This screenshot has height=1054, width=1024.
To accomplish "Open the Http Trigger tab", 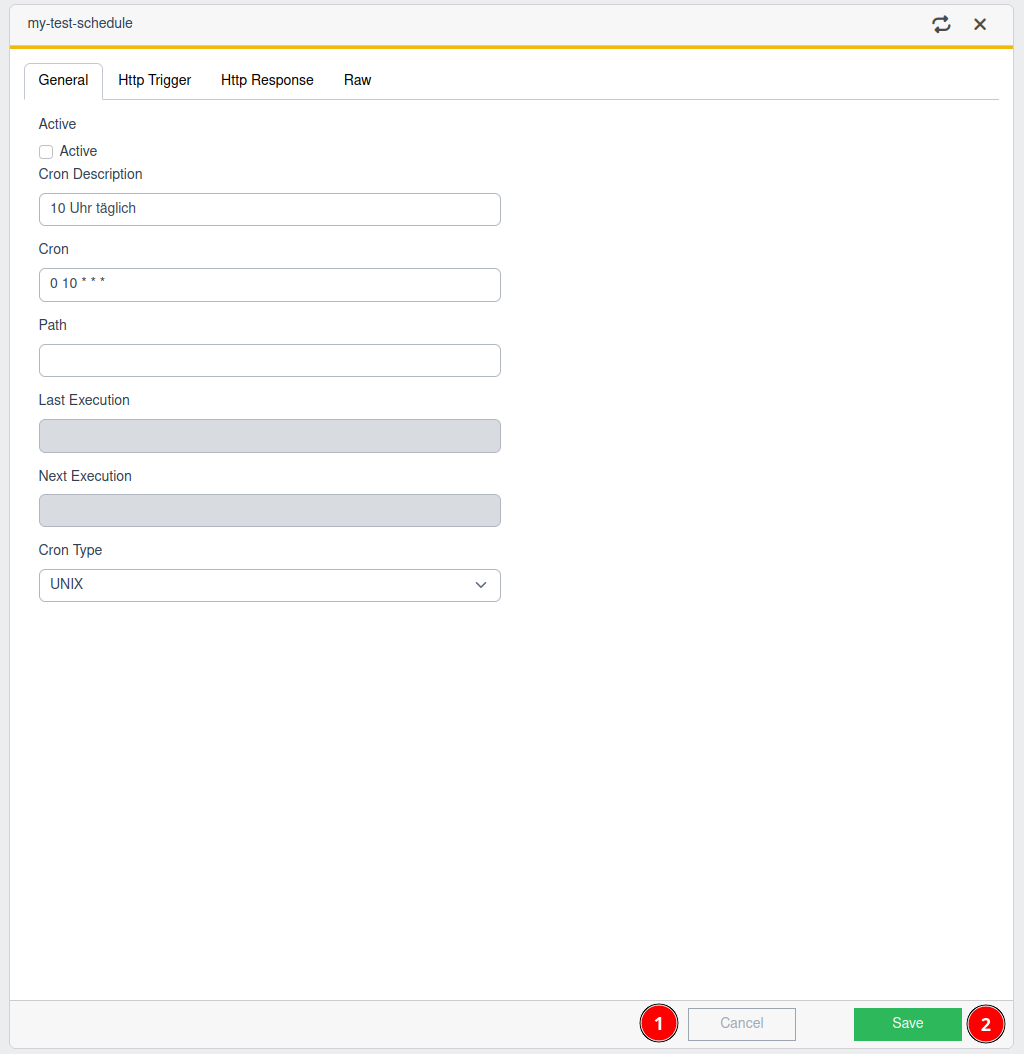I will pyautogui.click(x=155, y=81).
